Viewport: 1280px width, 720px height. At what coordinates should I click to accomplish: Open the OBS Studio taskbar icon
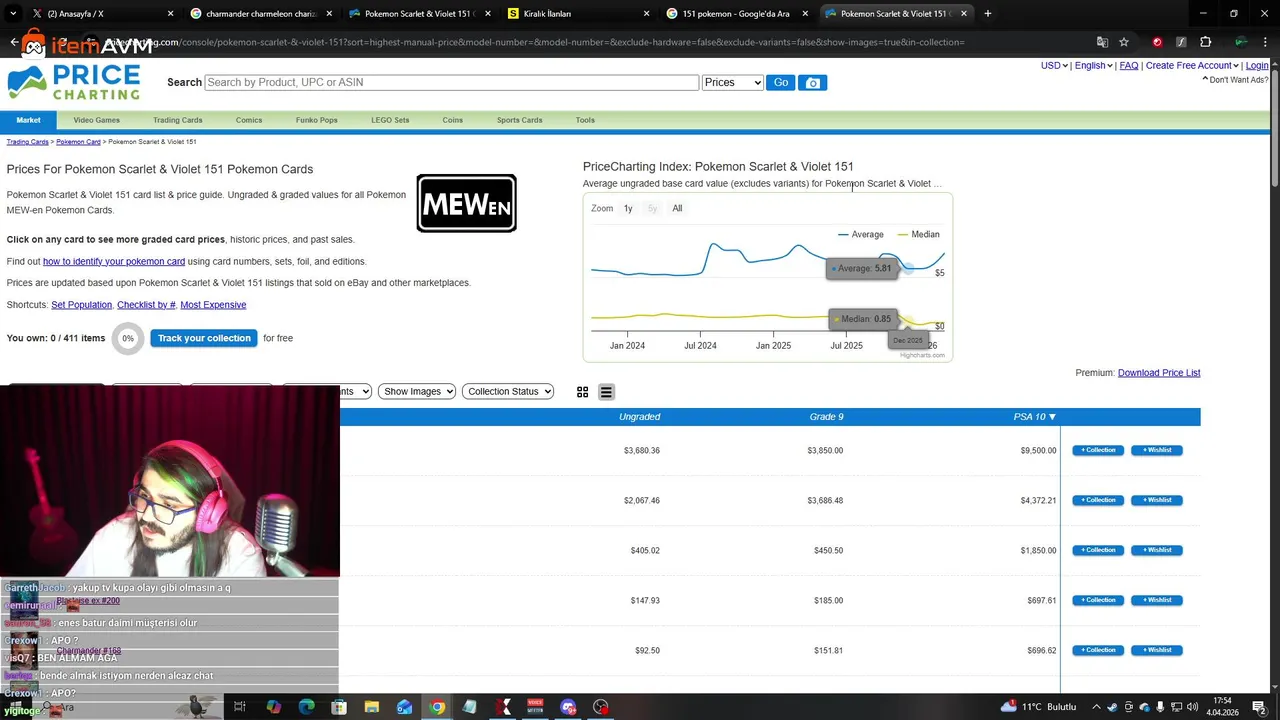click(x=601, y=707)
